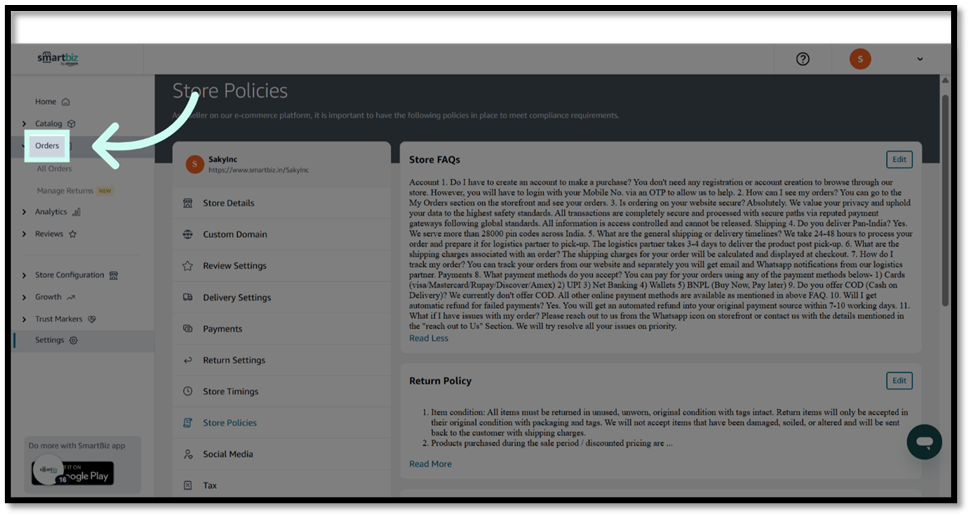Click the Review Settings star icon

[x=188, y=266]
